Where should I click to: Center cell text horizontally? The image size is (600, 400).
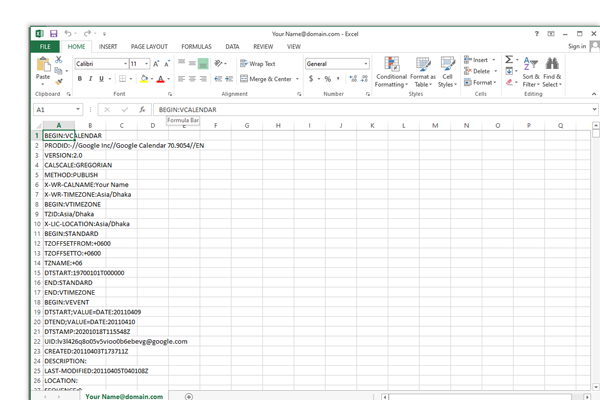coord(192,79)
